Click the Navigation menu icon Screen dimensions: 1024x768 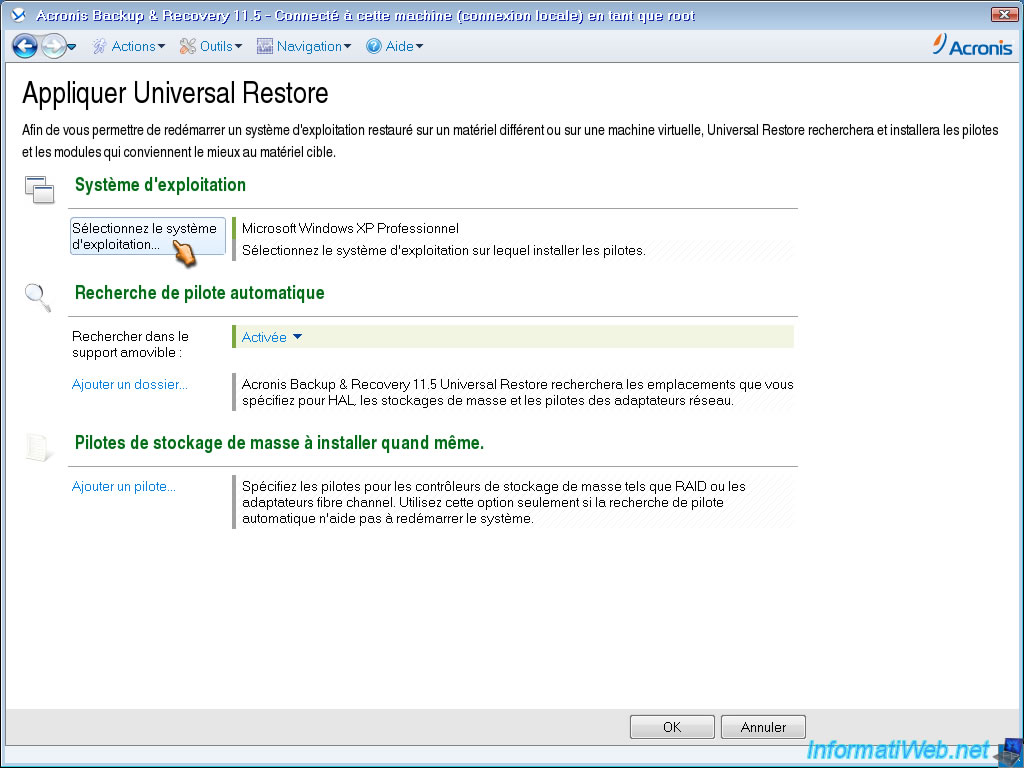coord(264,46)
